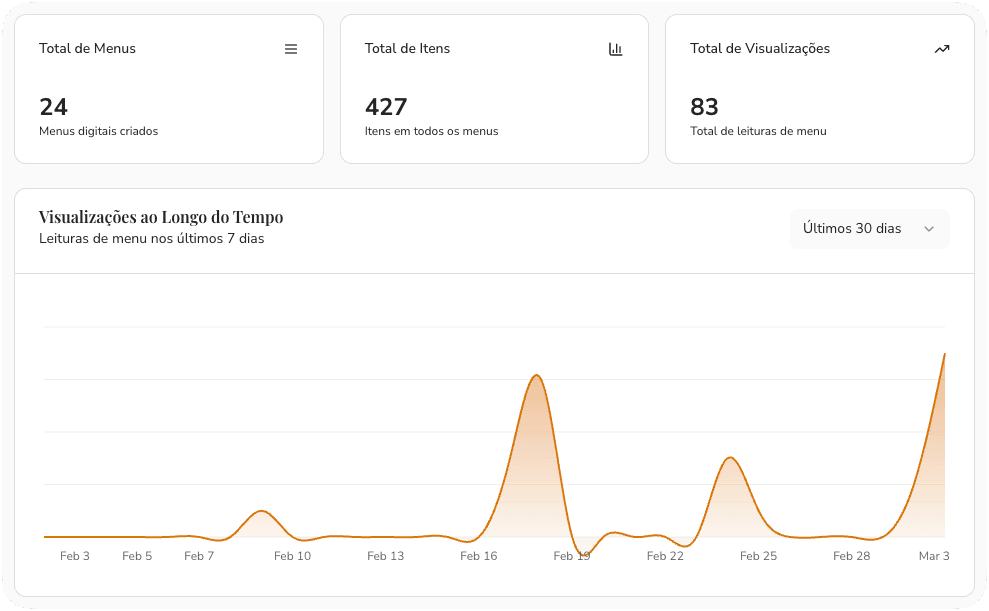Click the 427 items statistic value
The image size is (989, 611).
point(386,107)
